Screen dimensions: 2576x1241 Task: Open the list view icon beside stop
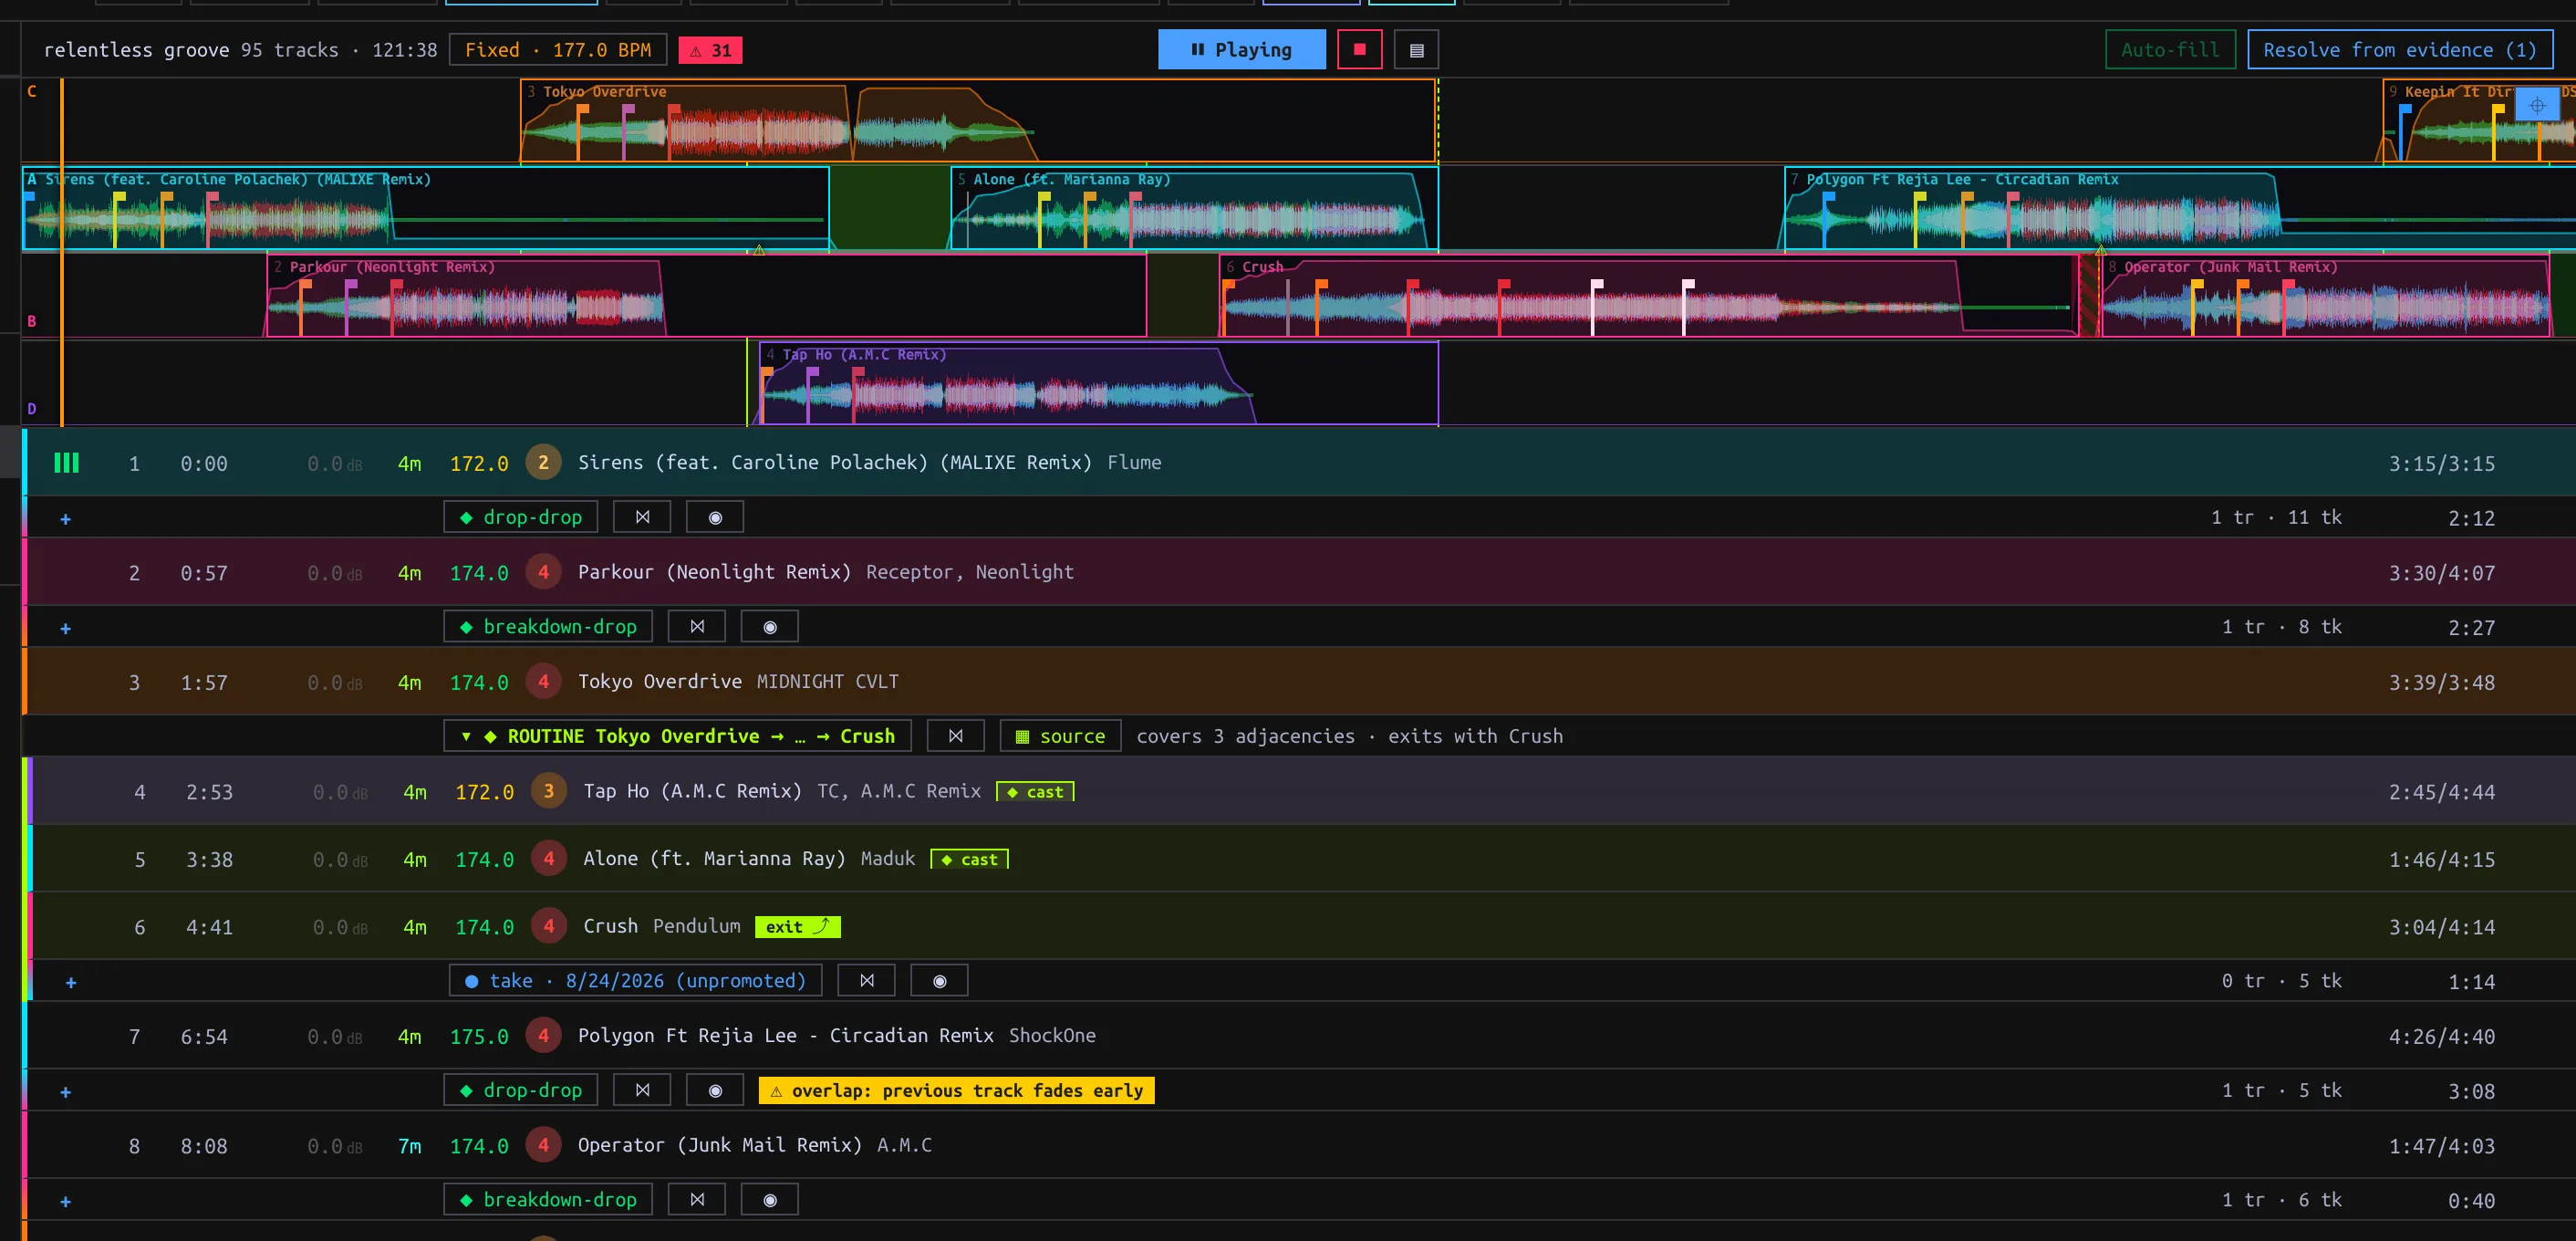click(1416, 49)
